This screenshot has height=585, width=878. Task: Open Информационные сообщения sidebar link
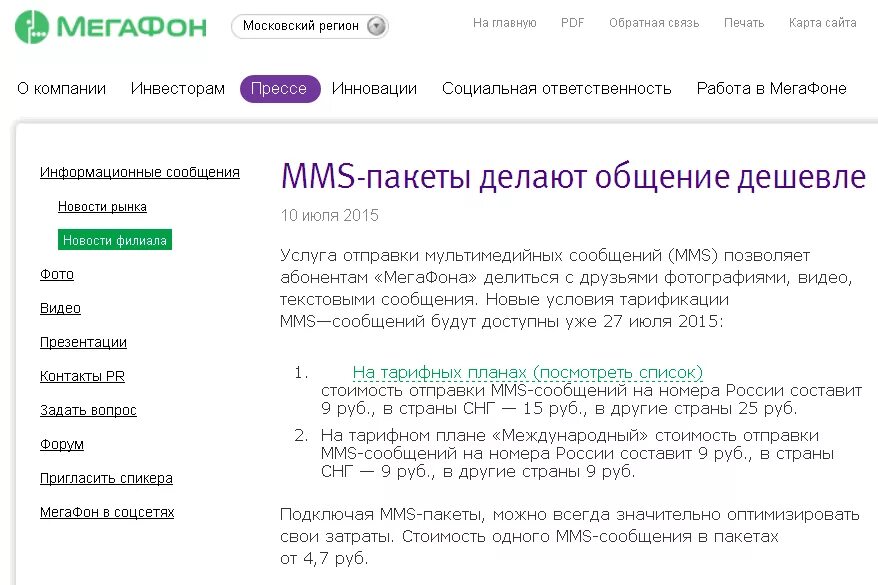(x=140, y=172)
